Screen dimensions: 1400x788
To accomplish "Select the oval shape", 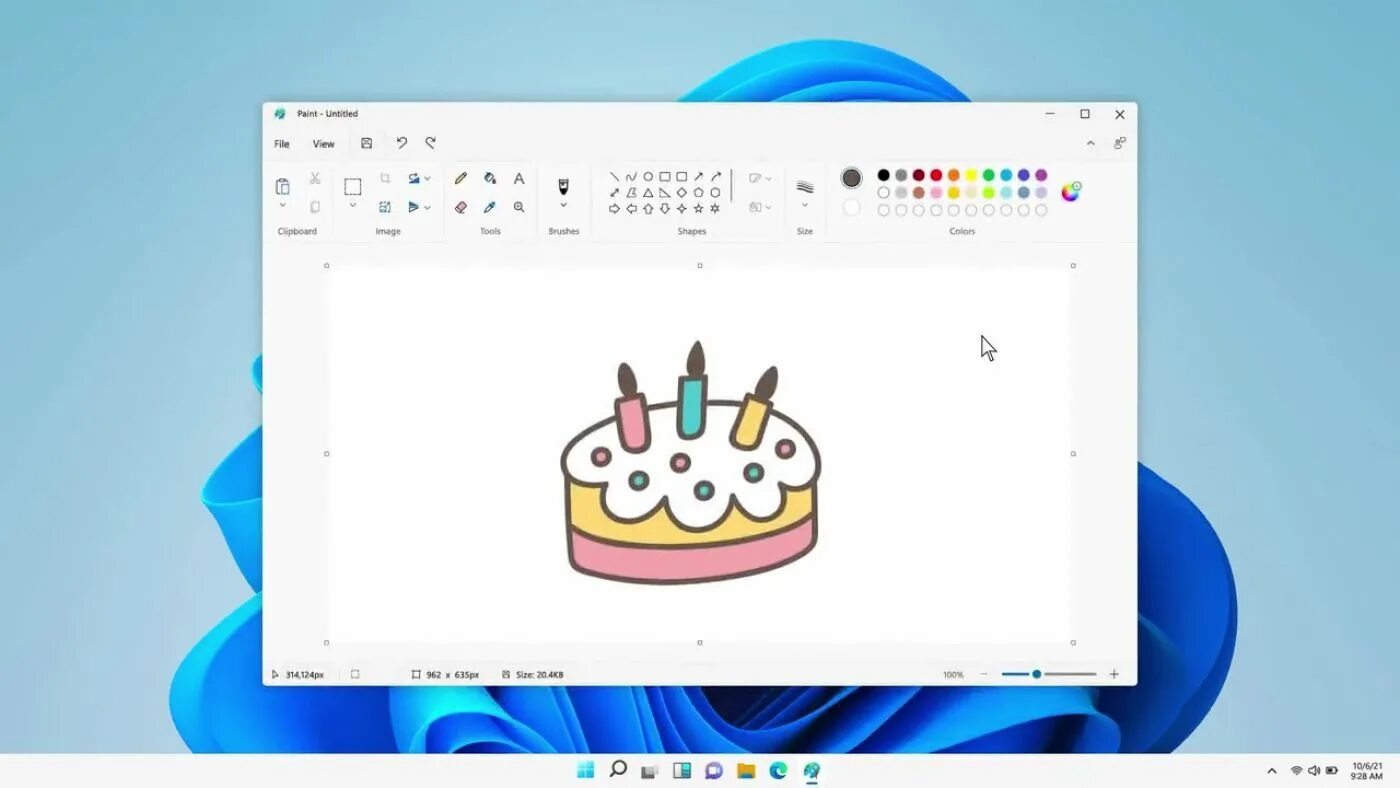I will pos(648,176).
